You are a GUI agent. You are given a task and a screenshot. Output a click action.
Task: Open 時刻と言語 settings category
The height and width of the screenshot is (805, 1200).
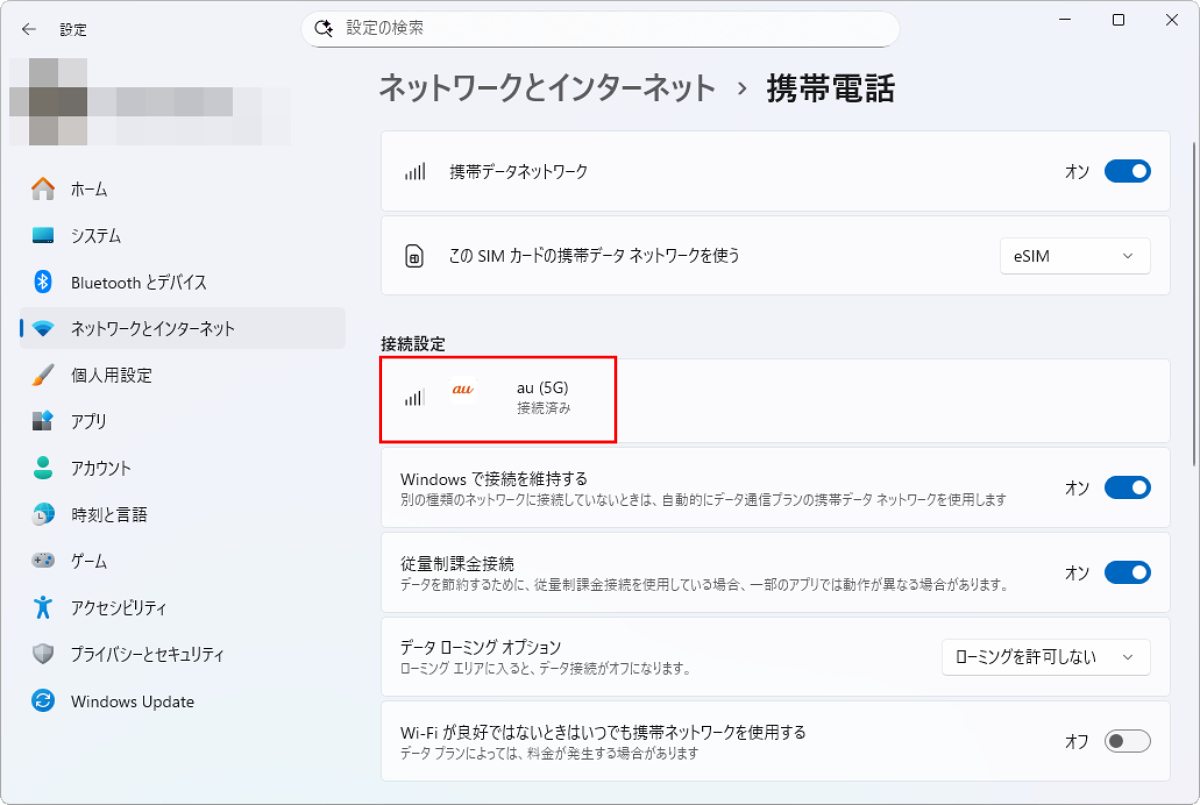coord(182,515)
